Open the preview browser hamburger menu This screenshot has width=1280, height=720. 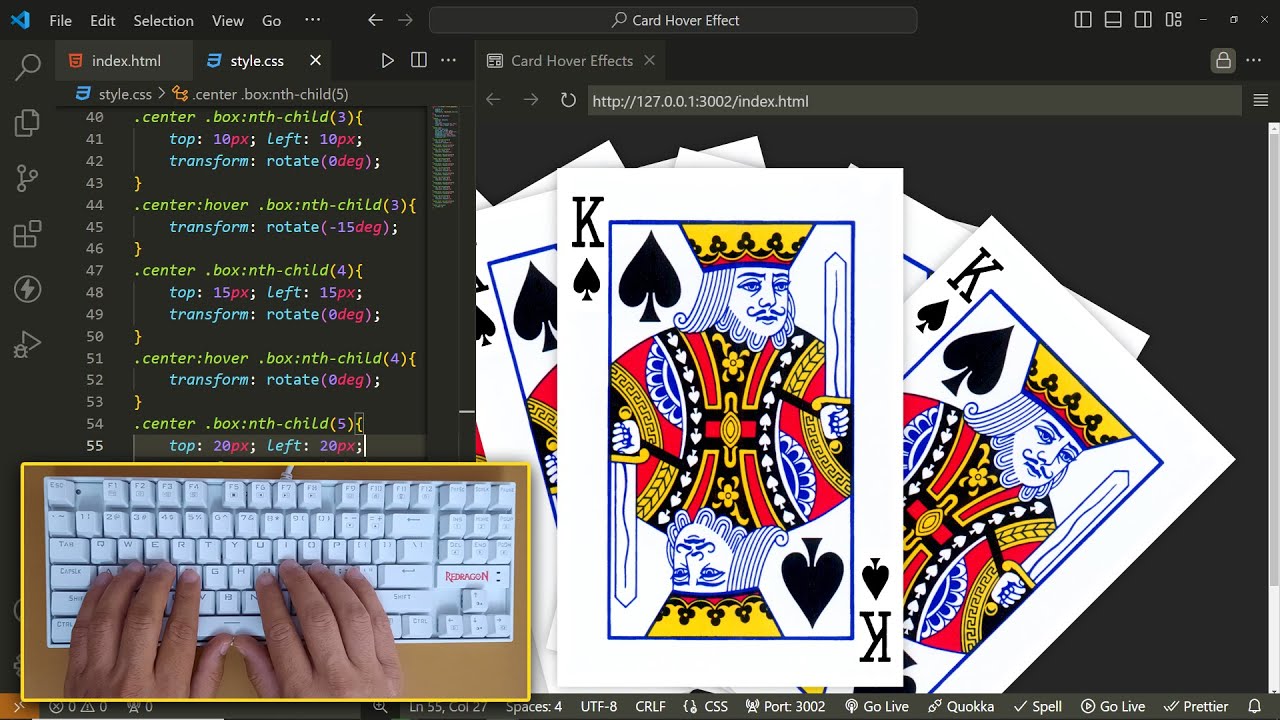(x=1261, y=100)
